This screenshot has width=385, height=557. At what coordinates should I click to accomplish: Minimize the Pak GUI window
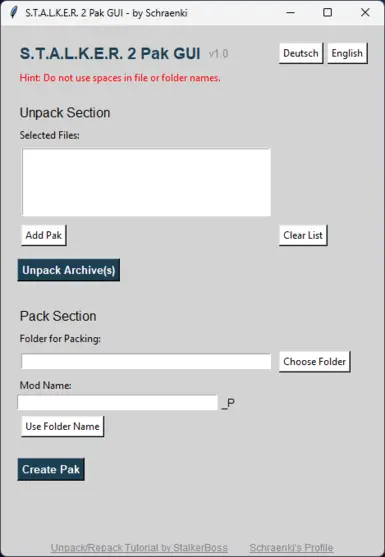click(x=291, y=13)
